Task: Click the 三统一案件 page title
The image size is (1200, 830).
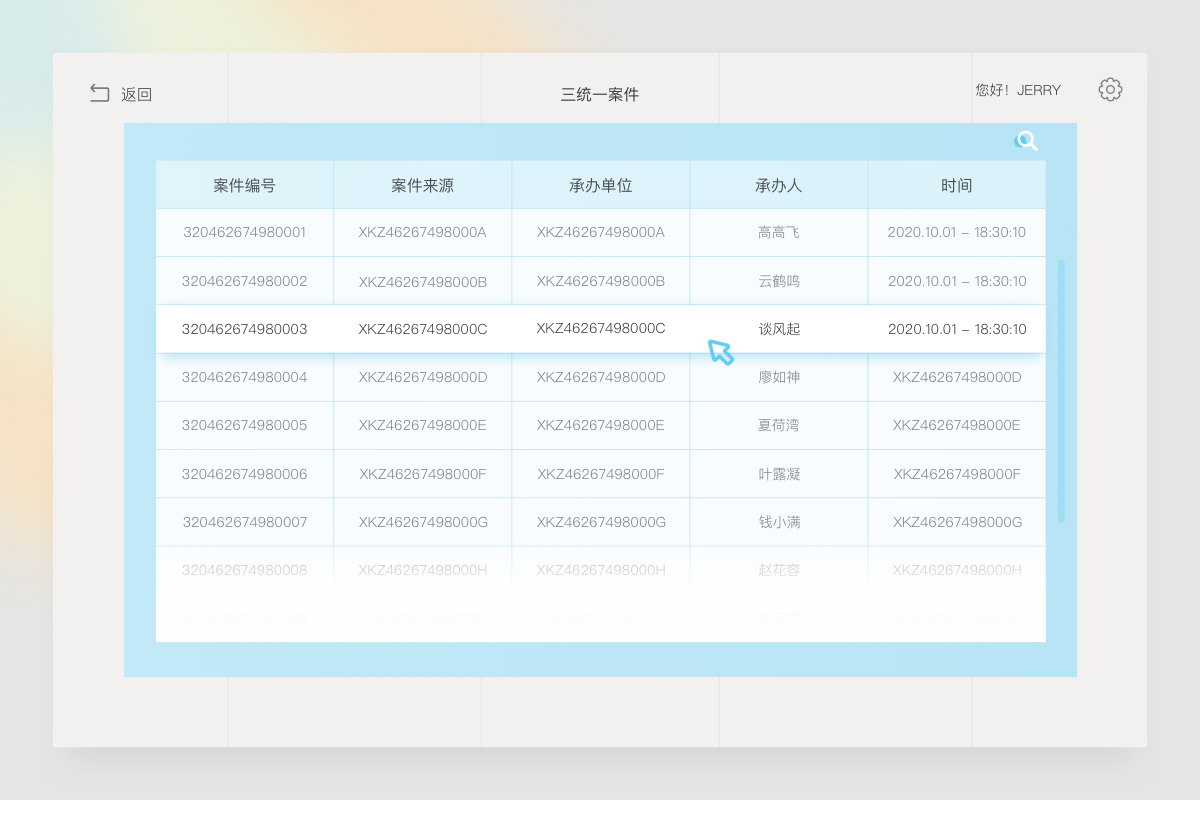Action: [600, 95]
